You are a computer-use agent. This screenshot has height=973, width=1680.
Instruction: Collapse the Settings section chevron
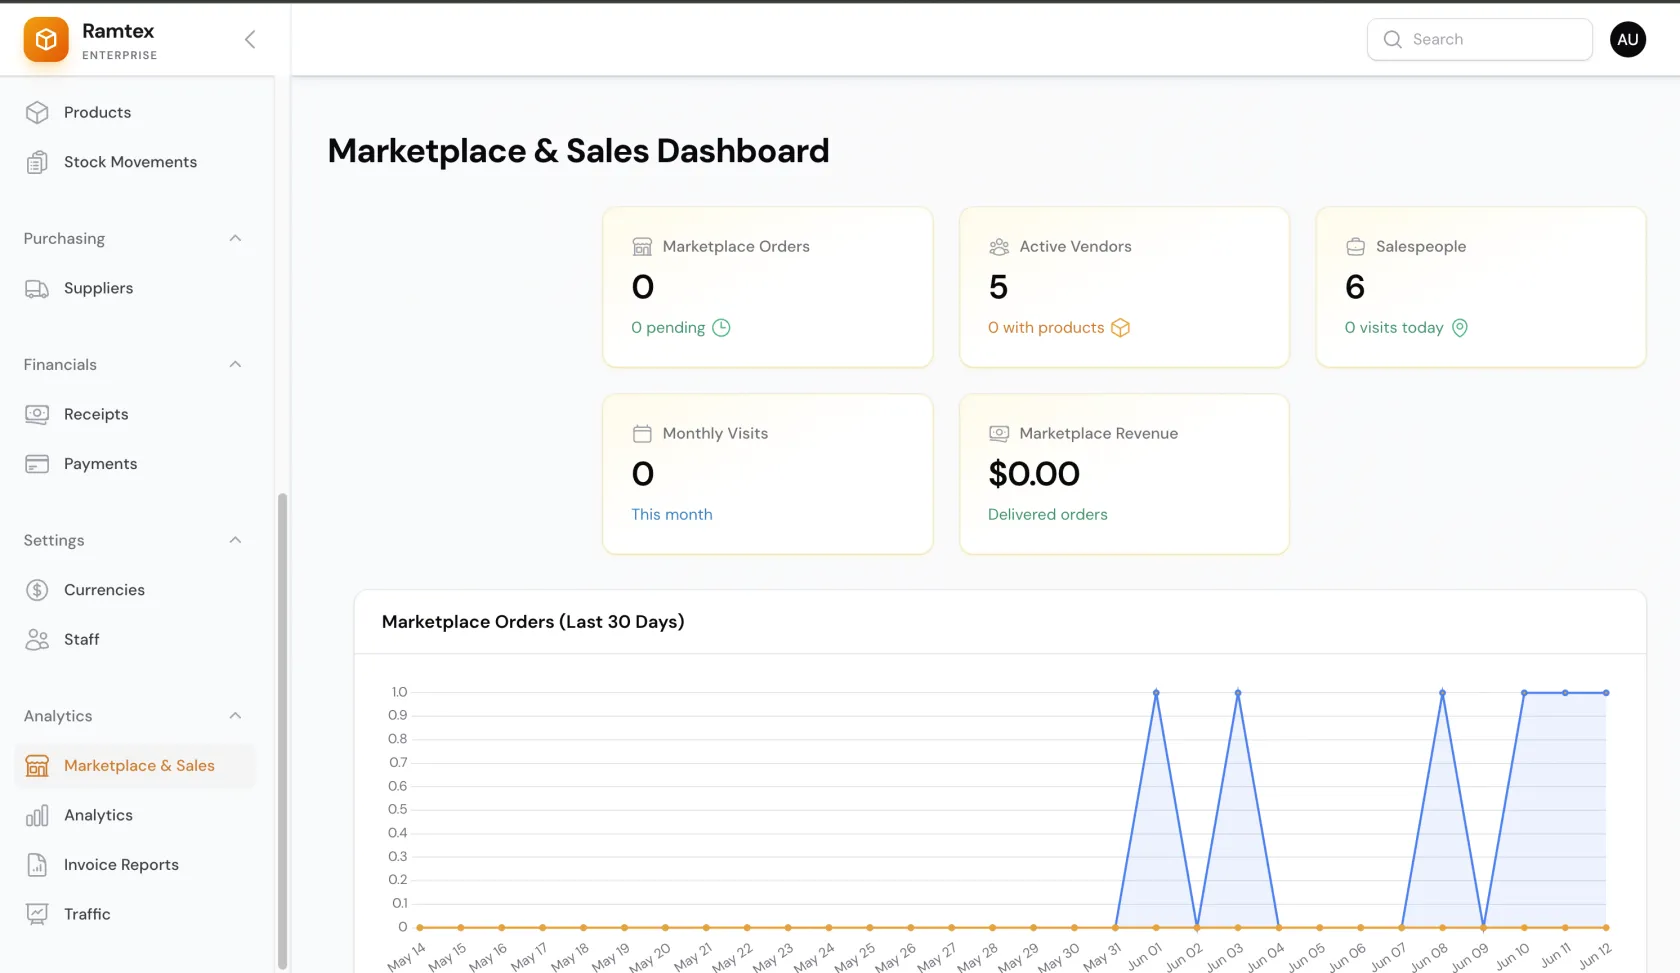coord(235,540)
